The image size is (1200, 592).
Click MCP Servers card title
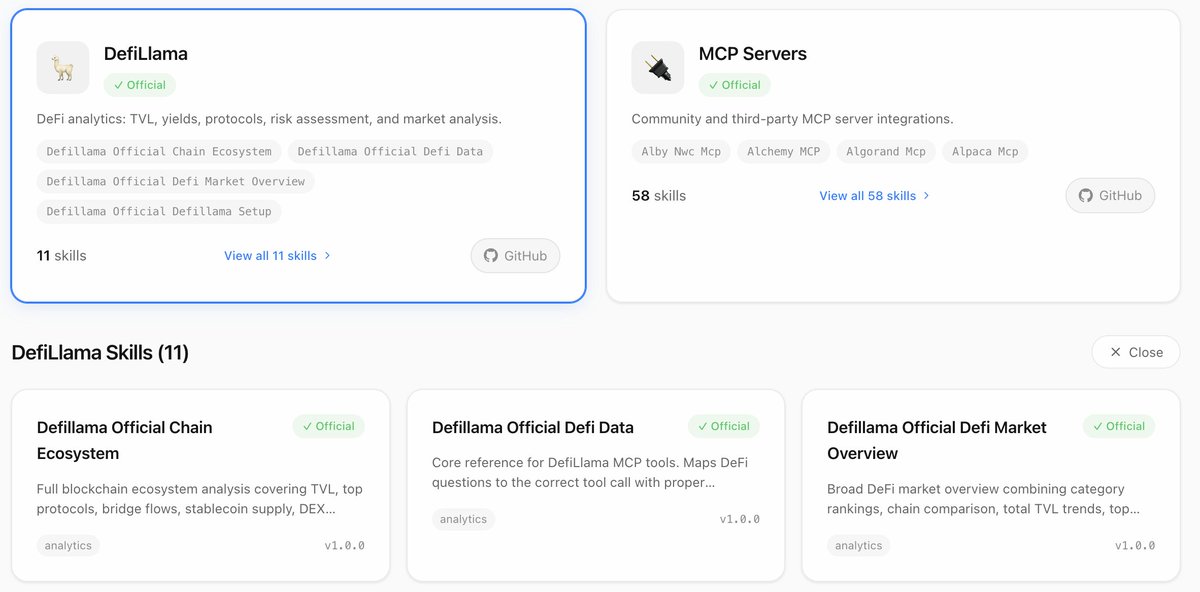tap(753, 54)
